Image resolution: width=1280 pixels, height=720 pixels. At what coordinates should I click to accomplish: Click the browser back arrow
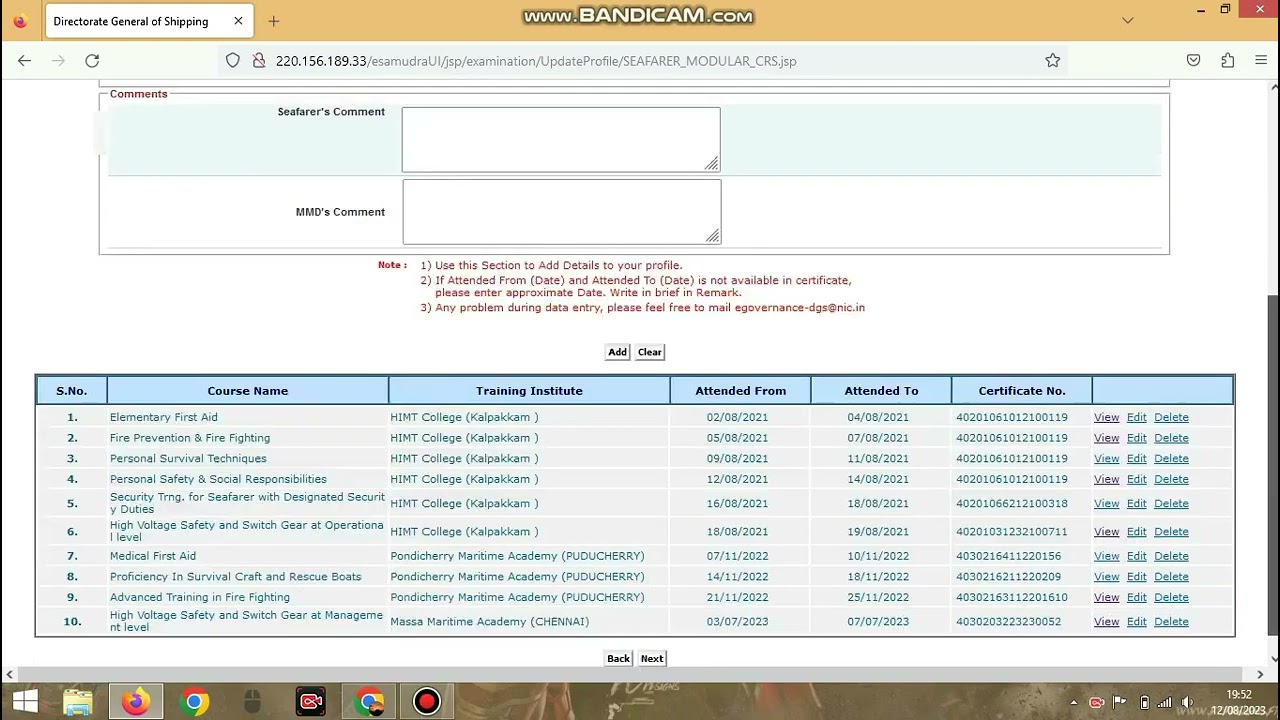tap(24, 61)
